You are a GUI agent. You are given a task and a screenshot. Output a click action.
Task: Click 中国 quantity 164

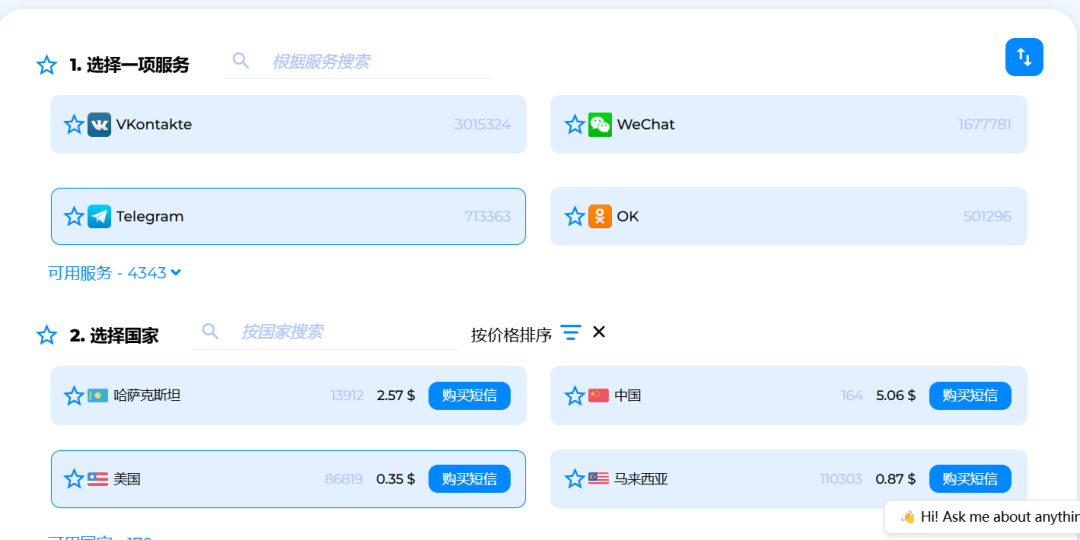point(852,396)
